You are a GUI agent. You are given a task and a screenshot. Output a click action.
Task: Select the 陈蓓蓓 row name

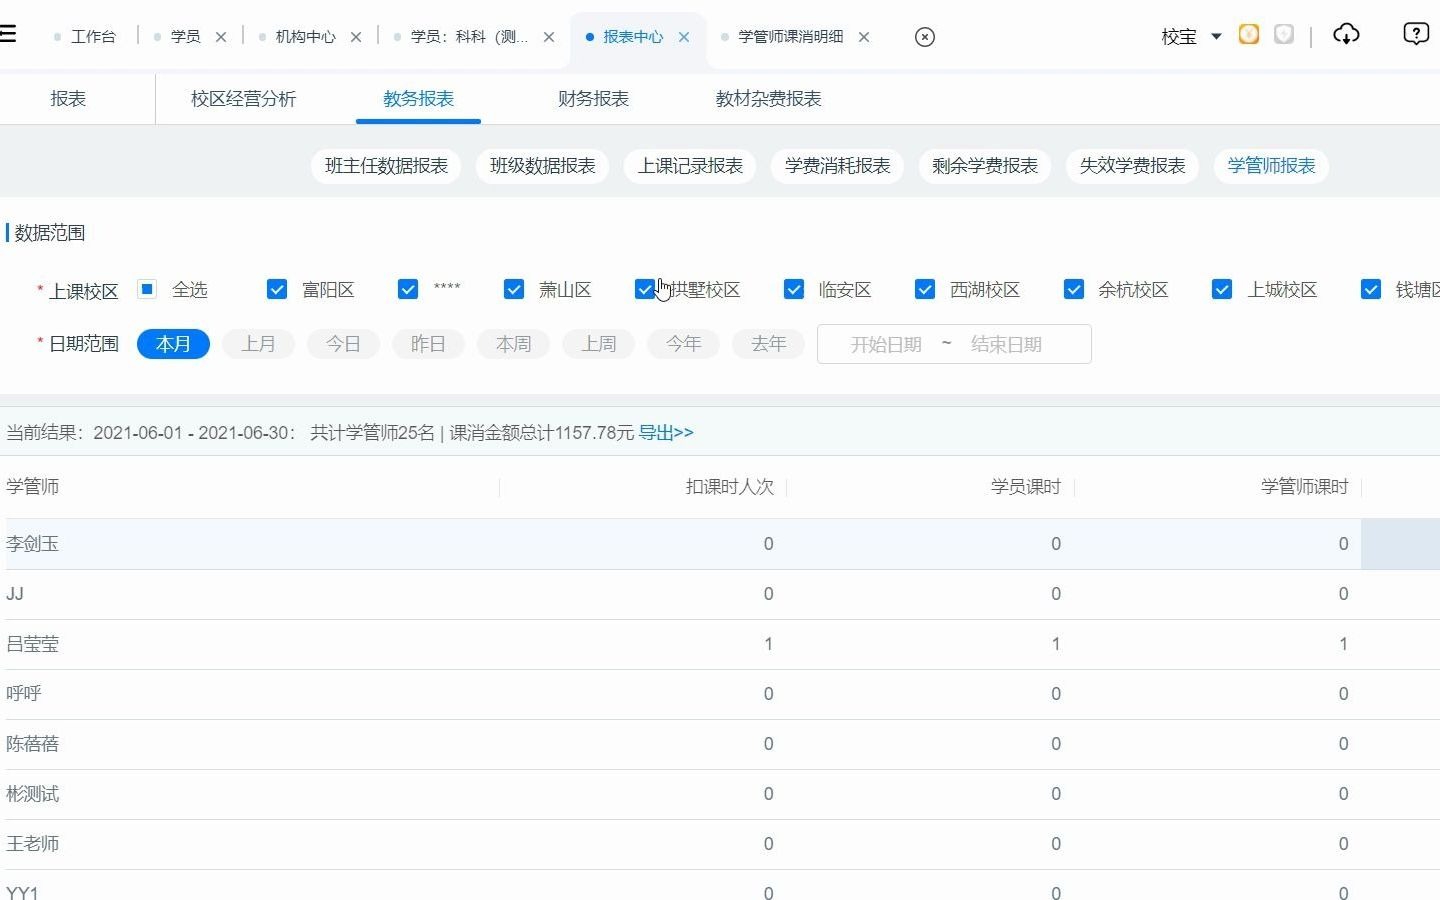pos(32,744)
